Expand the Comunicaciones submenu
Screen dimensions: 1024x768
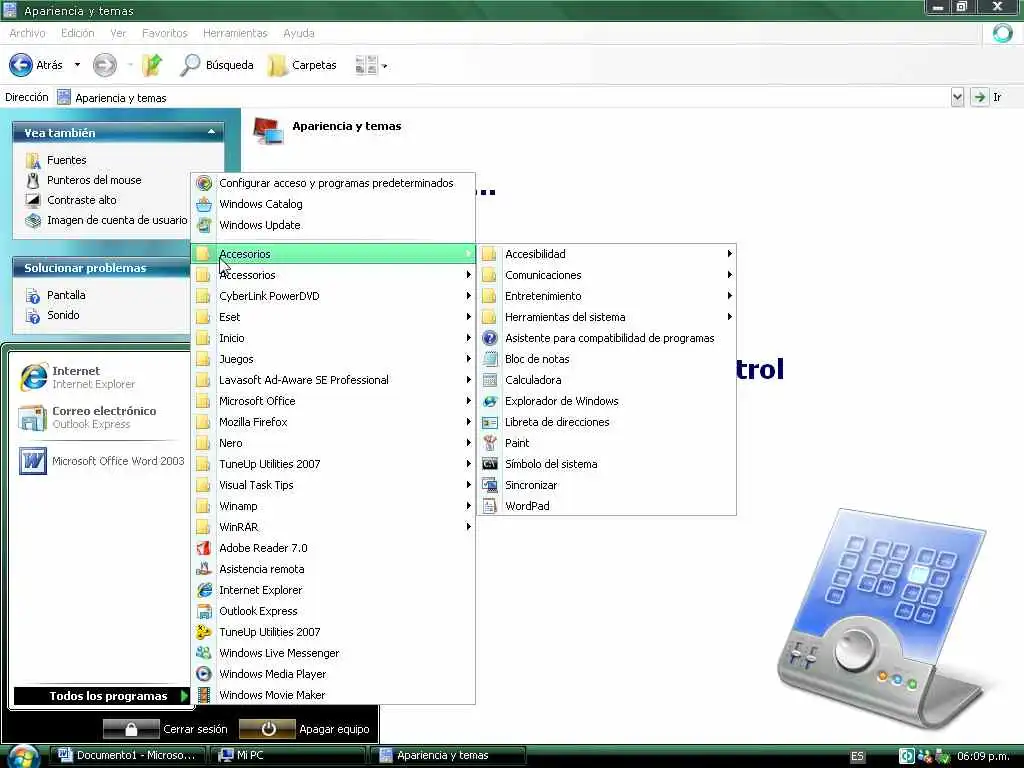point(607,275)
